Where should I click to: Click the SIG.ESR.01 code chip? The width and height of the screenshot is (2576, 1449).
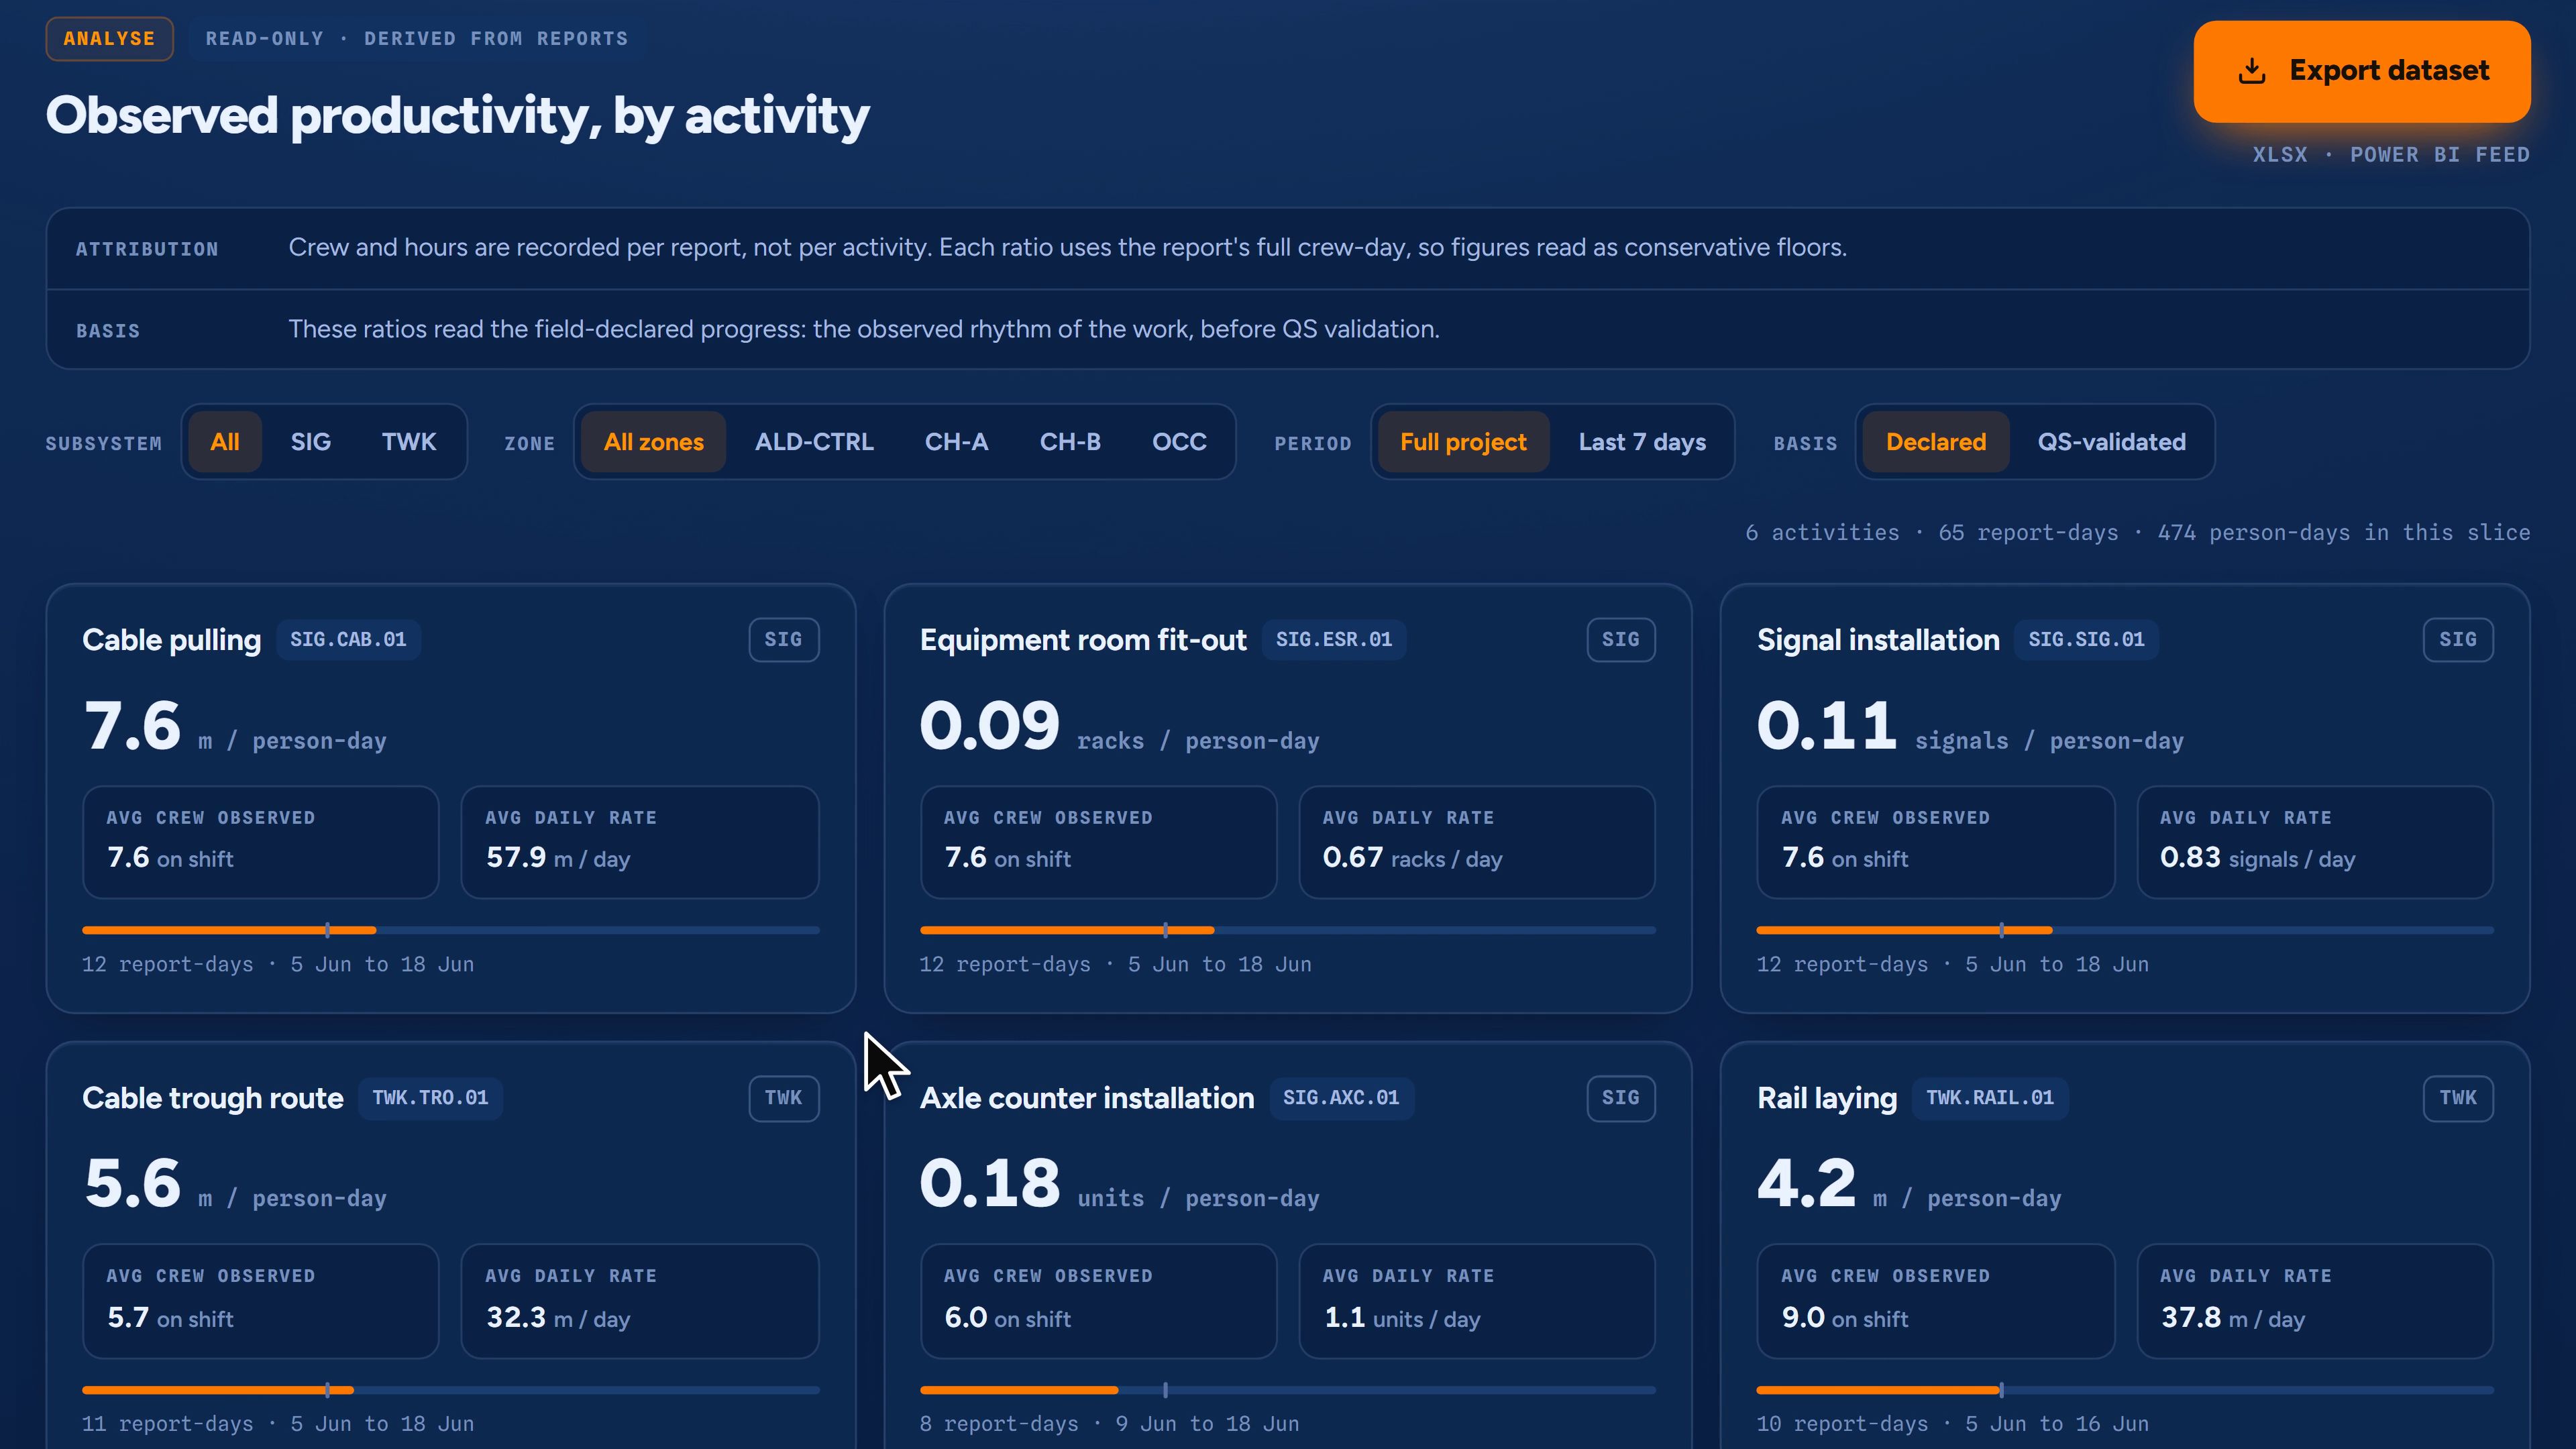coord(1334,640)
